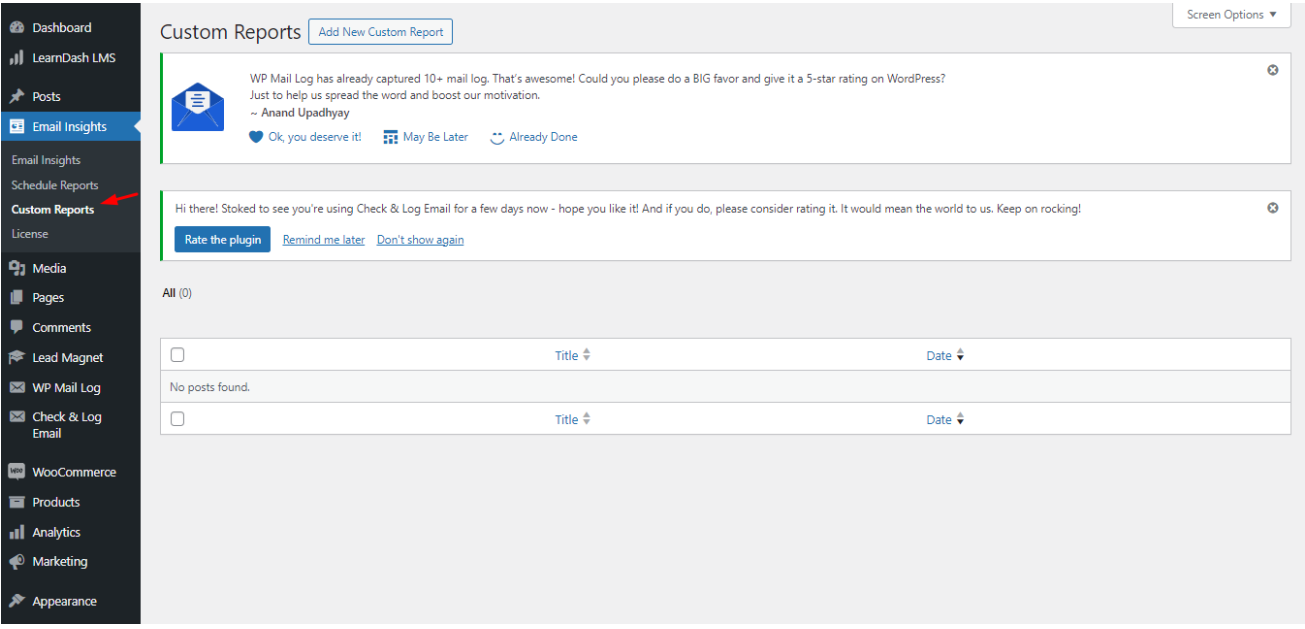
Task: Click the Check & Log Email envelope icon
Action: (x=16, y=417)
